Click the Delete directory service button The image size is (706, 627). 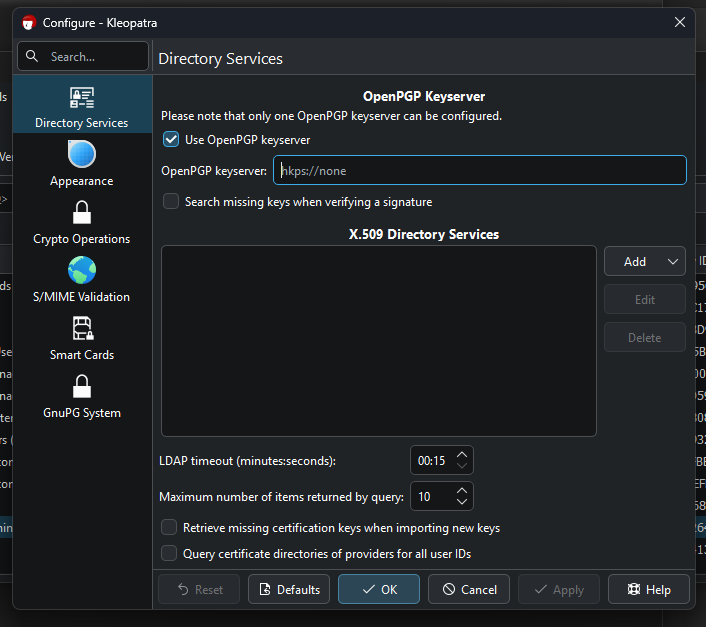645,338
